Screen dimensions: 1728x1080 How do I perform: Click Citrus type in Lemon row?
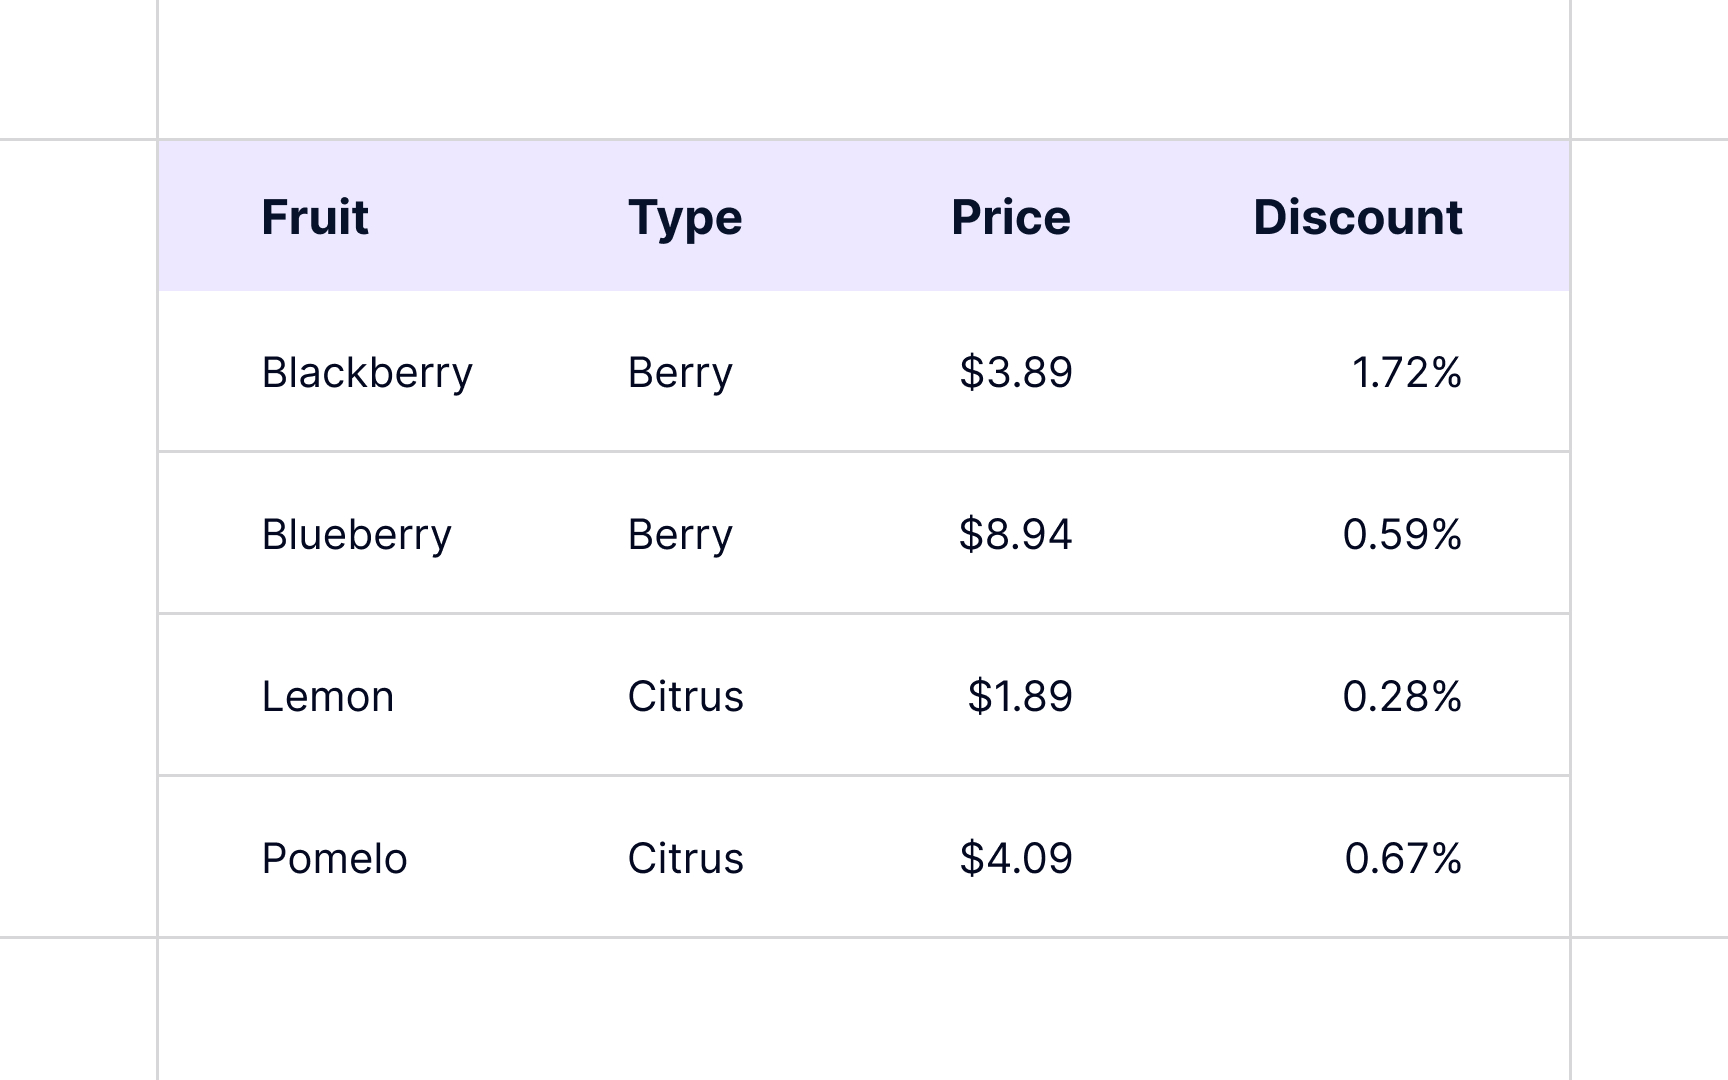point(686,697)
